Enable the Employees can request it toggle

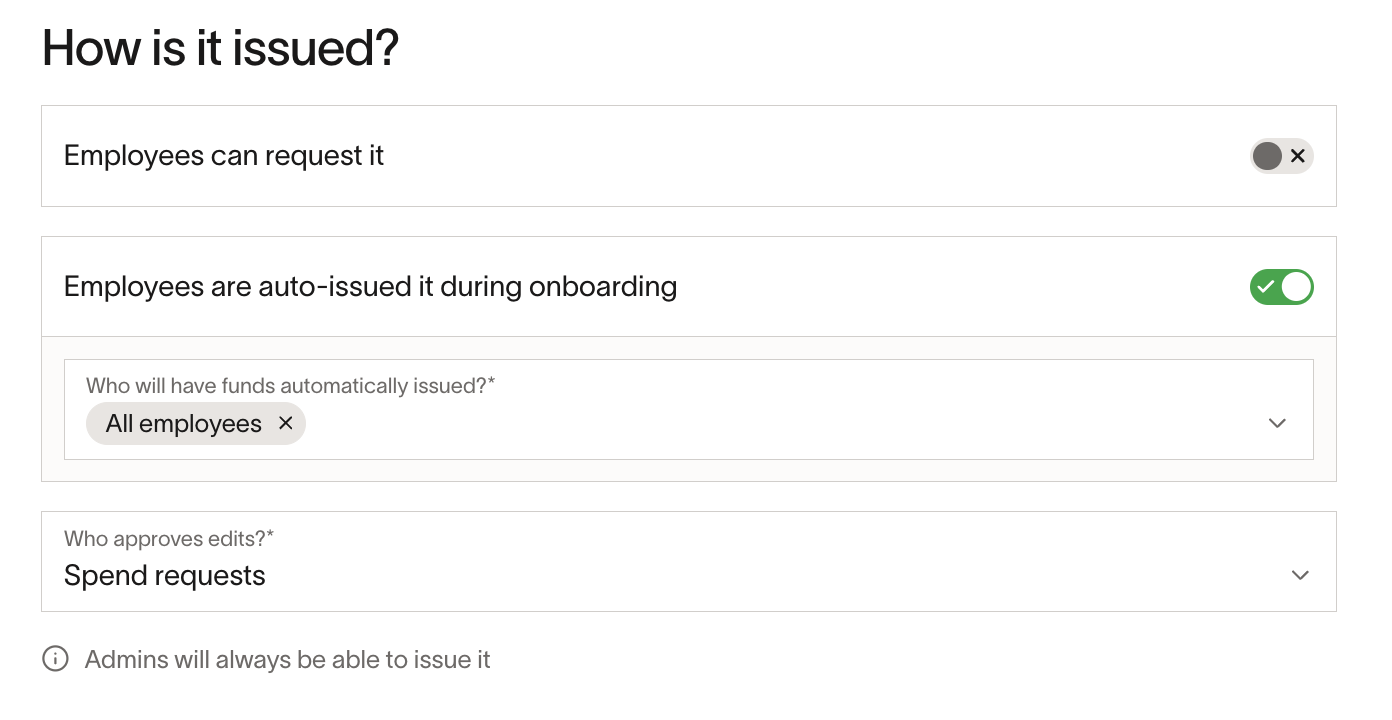(x=1281, y=156)
